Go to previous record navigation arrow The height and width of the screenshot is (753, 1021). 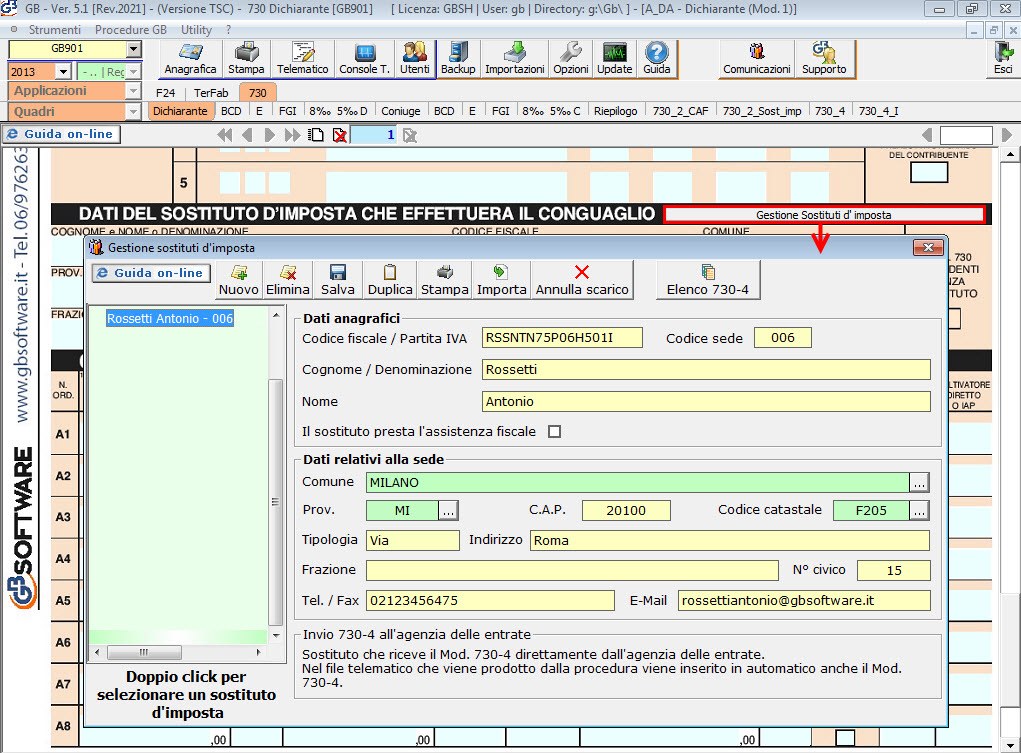click(x=247, y=135)
